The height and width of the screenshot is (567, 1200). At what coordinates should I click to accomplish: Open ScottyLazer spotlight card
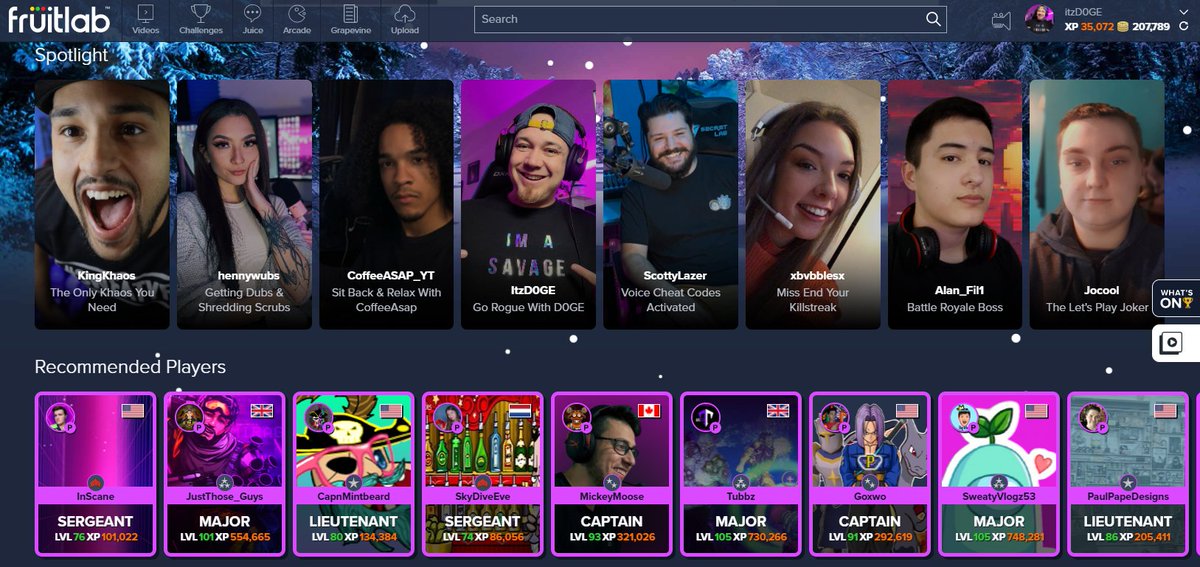[670, 205]
